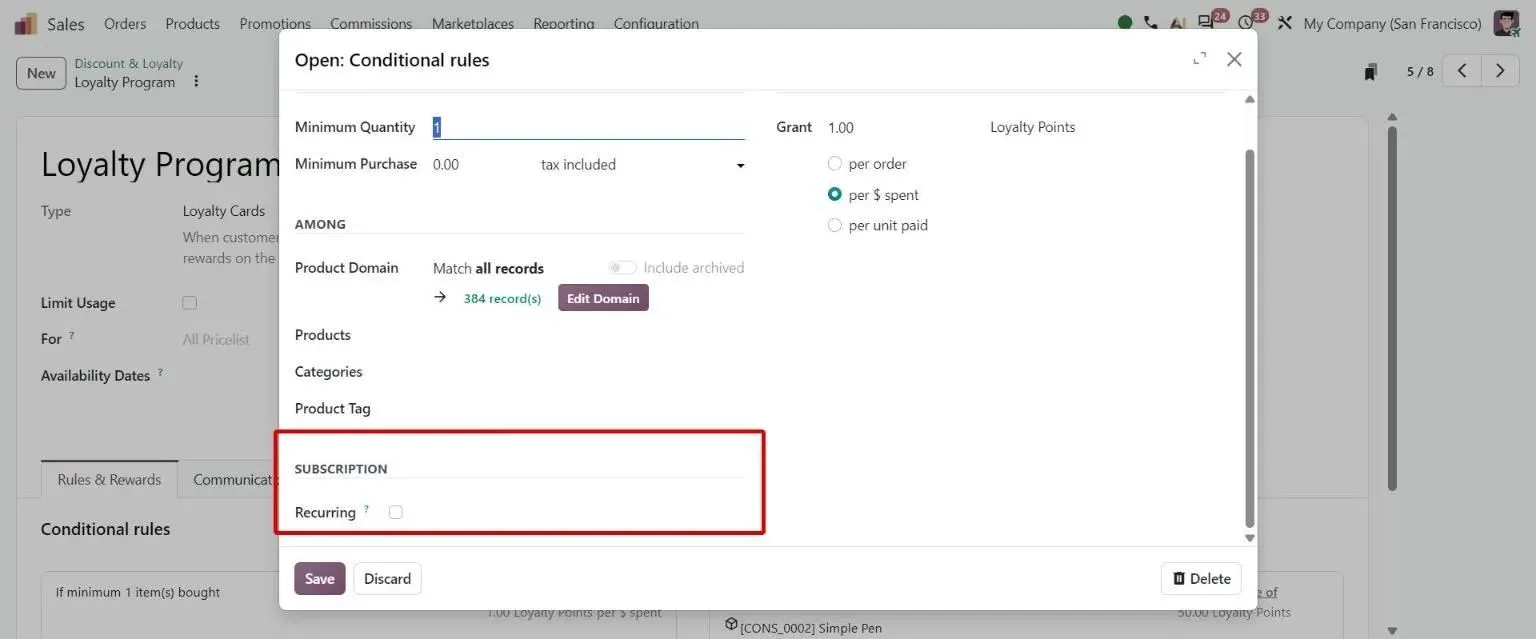Screen dimensions: 1536x639
Task: Open the Loyalty Program actions kebab menu
Action: tap(196, 82)
